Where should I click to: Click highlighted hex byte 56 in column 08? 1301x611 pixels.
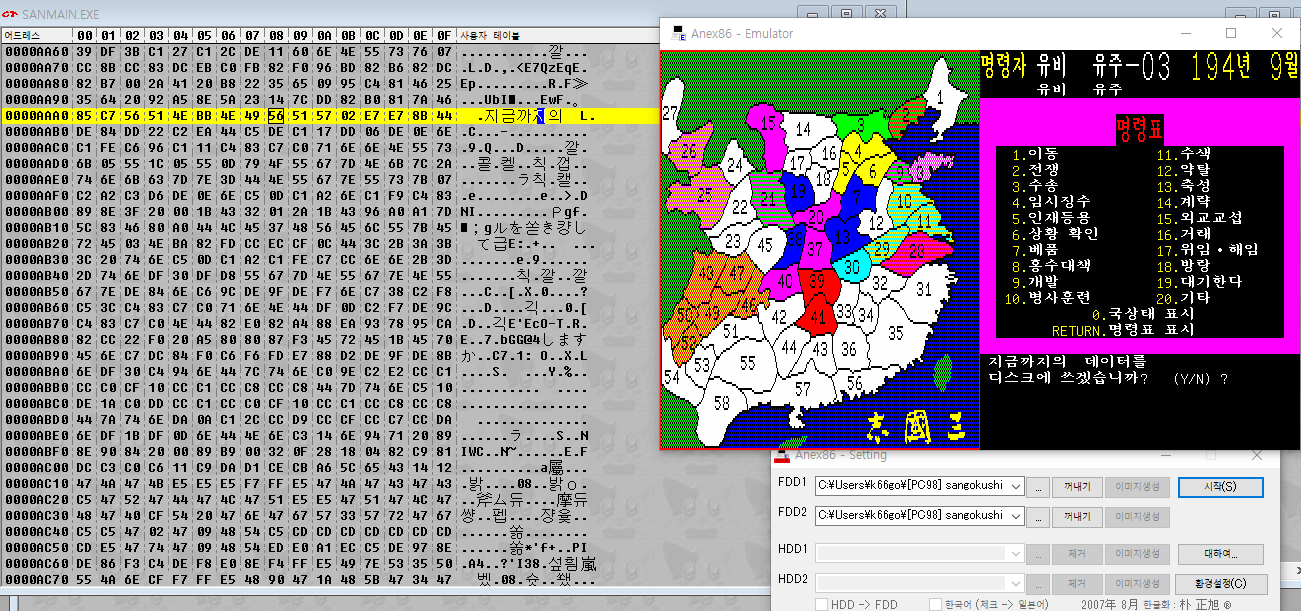(x=276, y=115)
